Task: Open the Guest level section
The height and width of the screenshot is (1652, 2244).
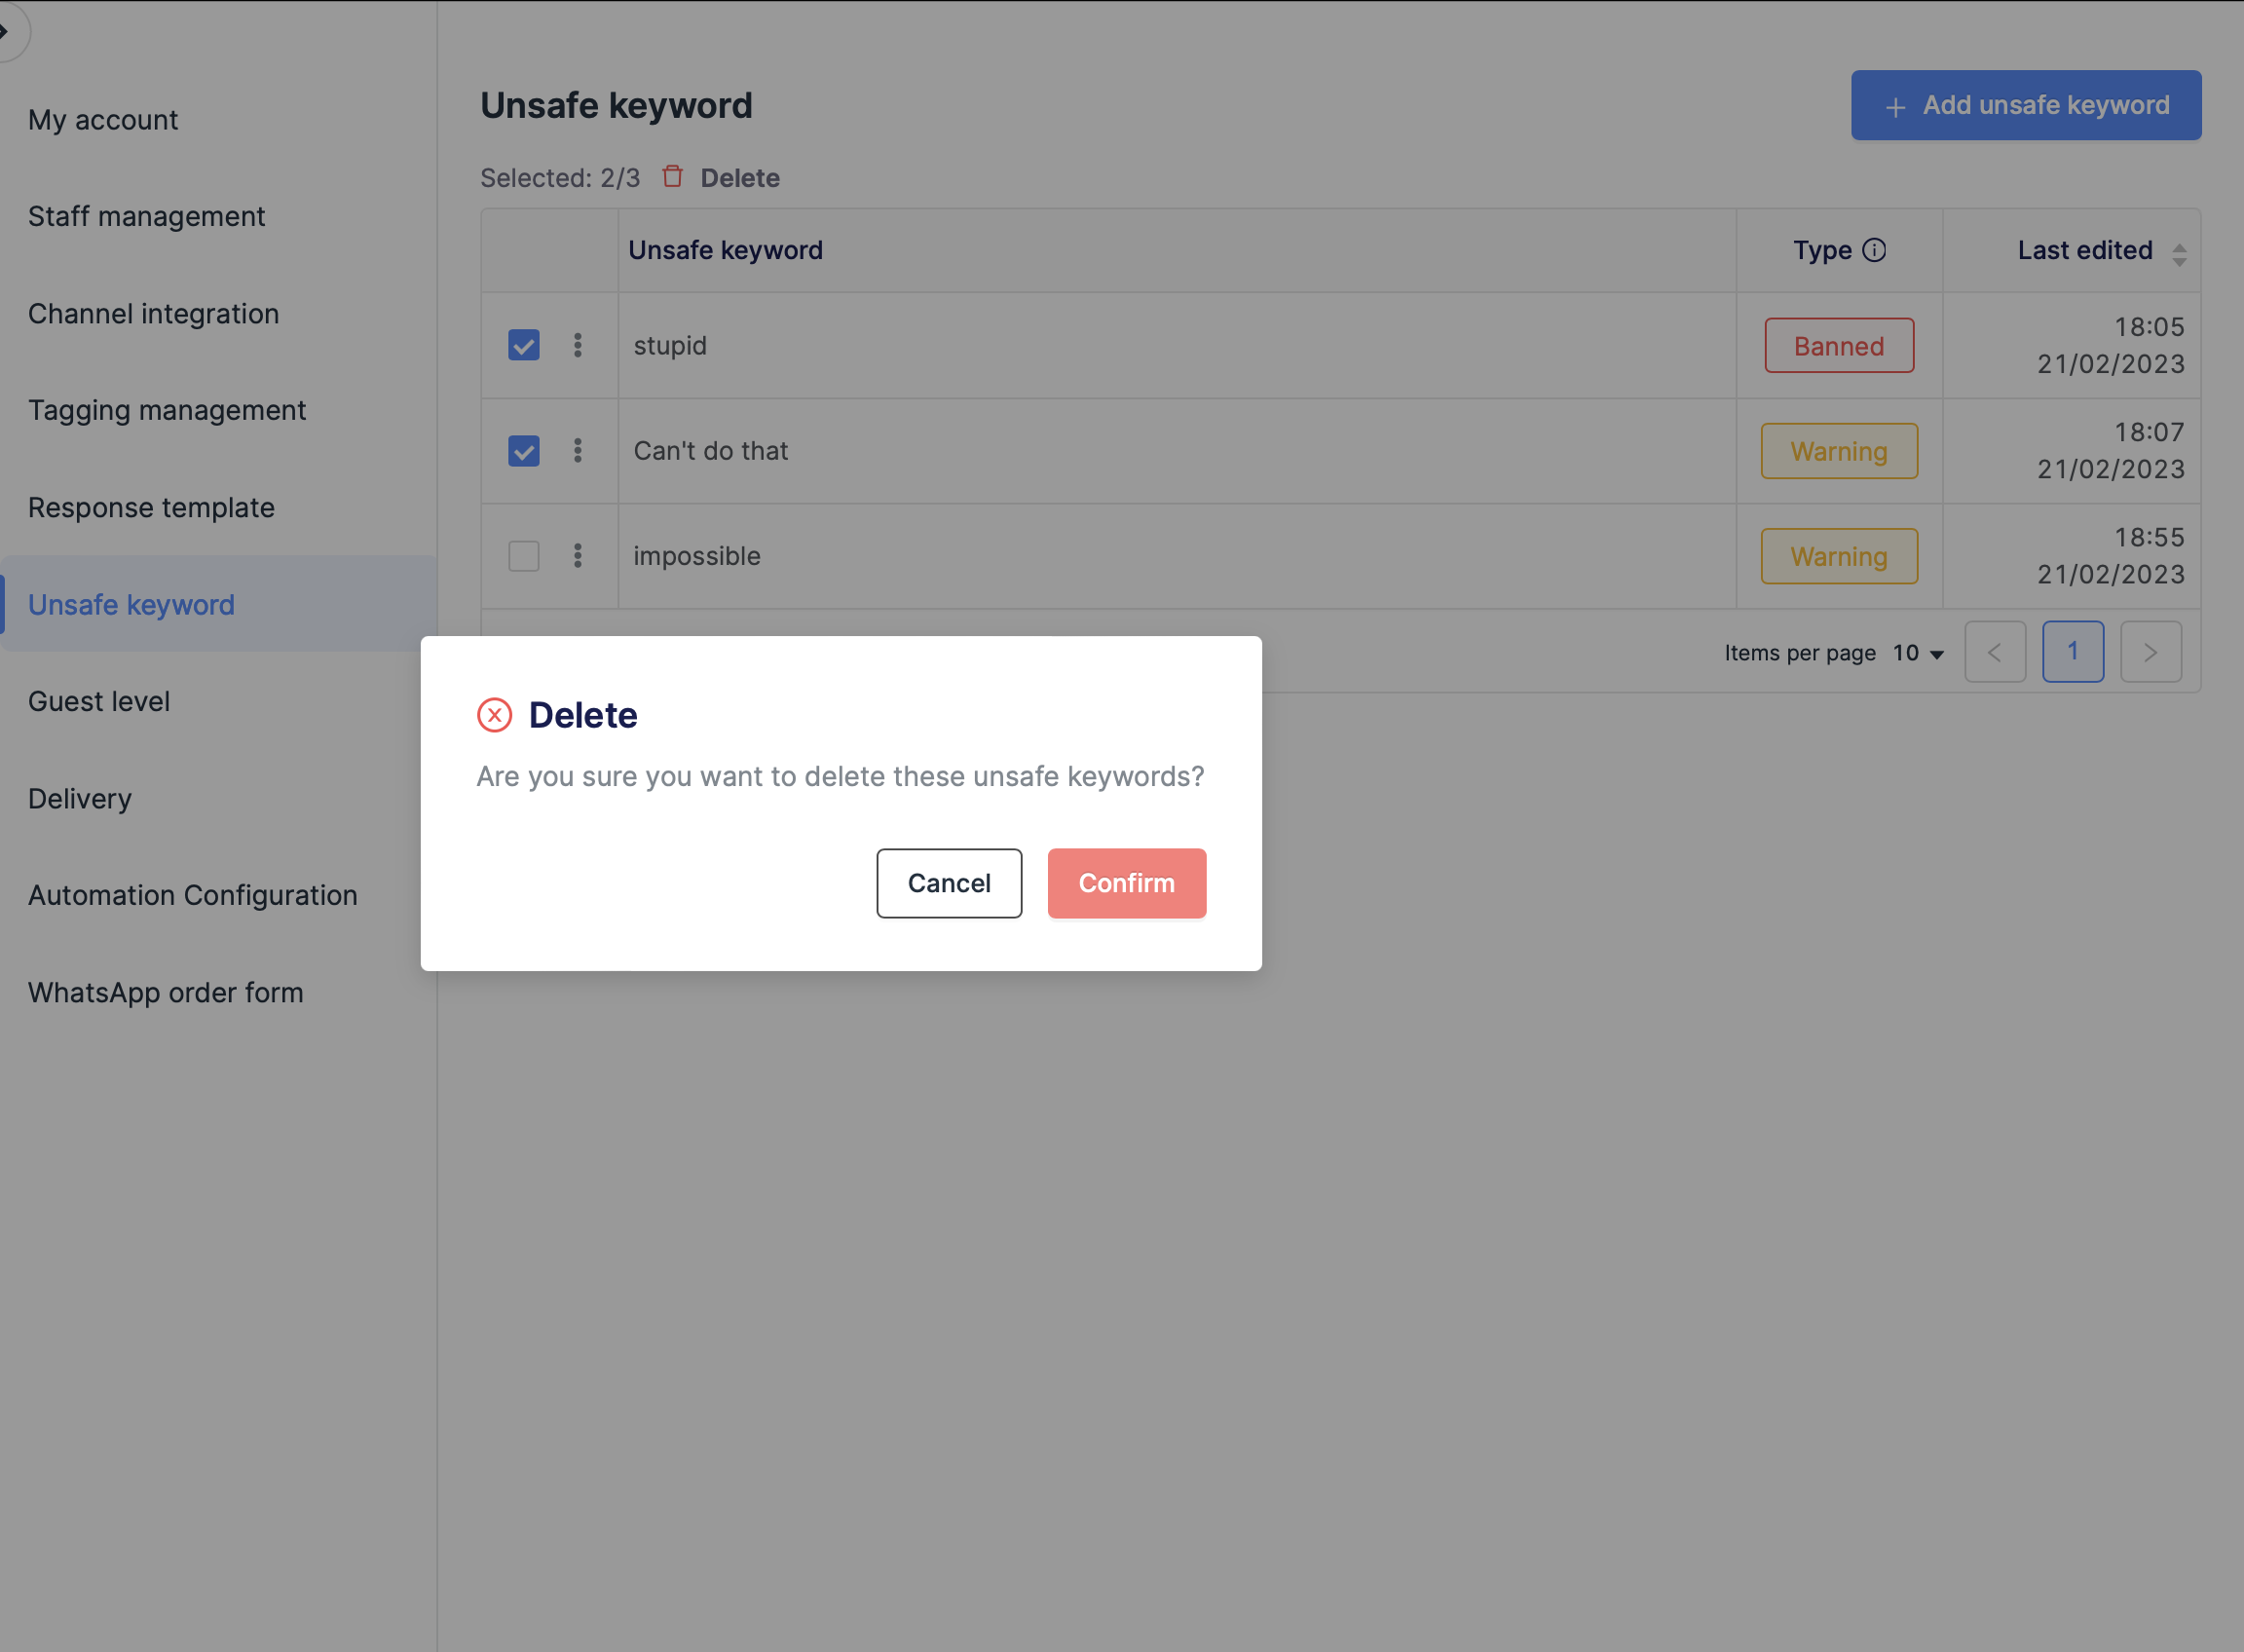Action: (98, 701)
